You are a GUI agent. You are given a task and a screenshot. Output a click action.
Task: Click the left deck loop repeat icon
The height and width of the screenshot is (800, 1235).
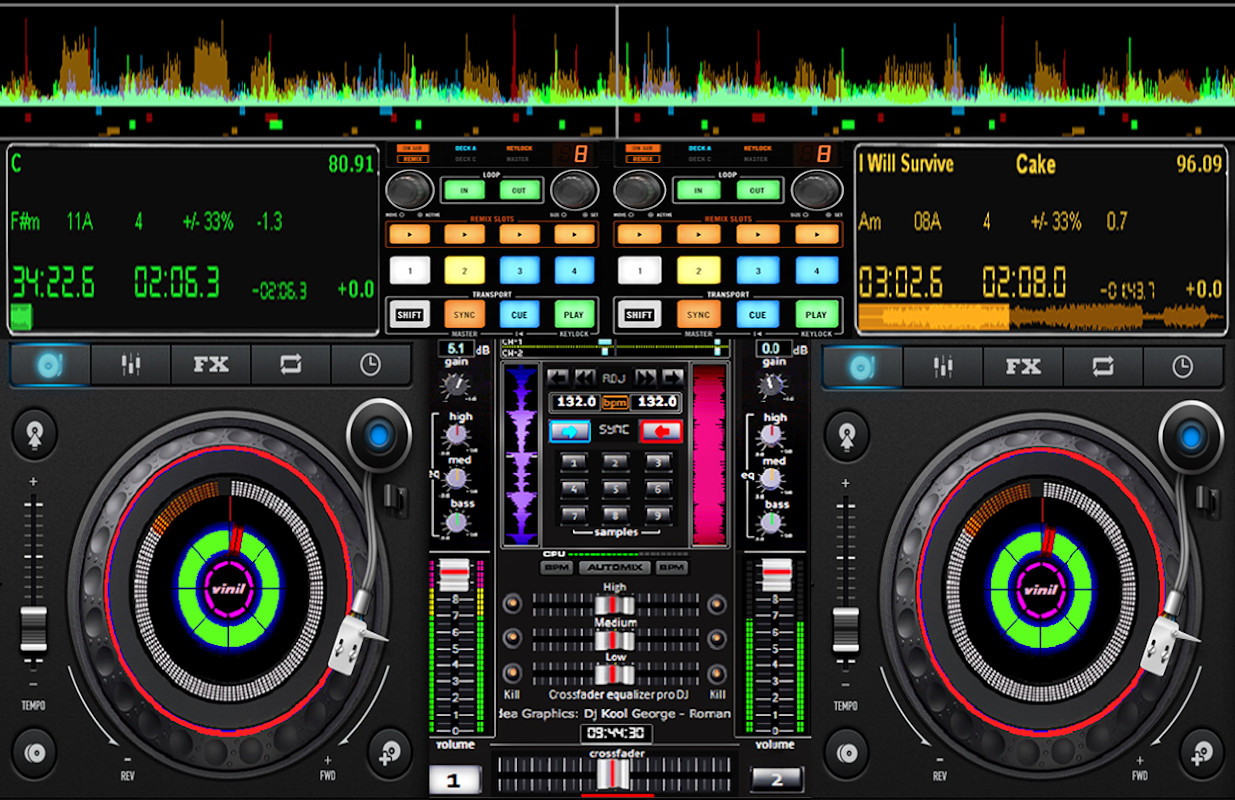tap(290, 366)
